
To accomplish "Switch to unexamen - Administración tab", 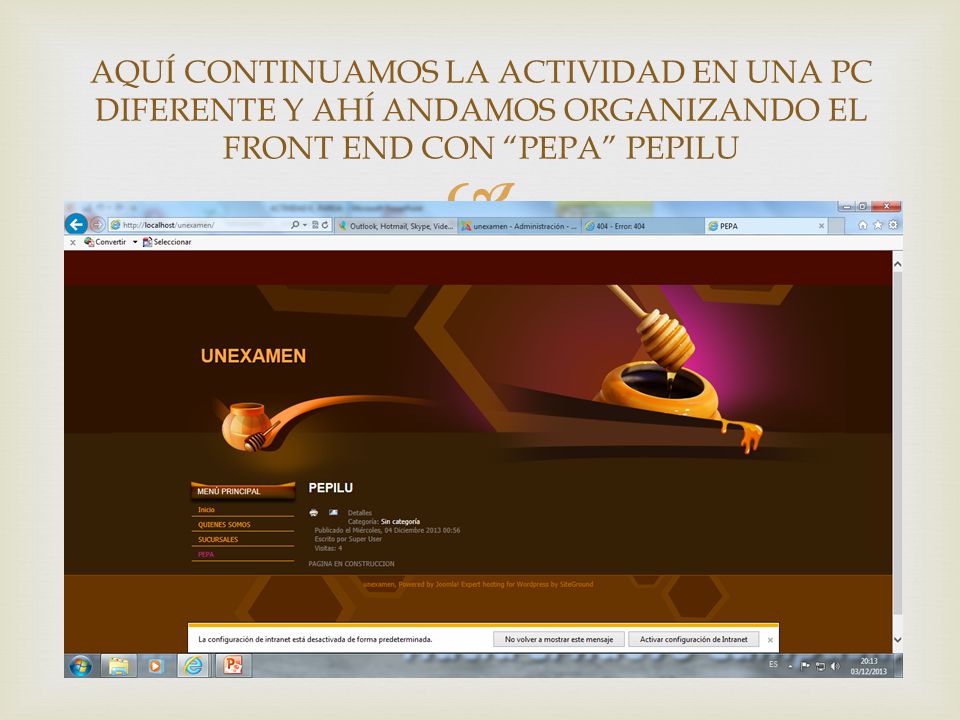I will pyautogui.click(x=519, y=226).
